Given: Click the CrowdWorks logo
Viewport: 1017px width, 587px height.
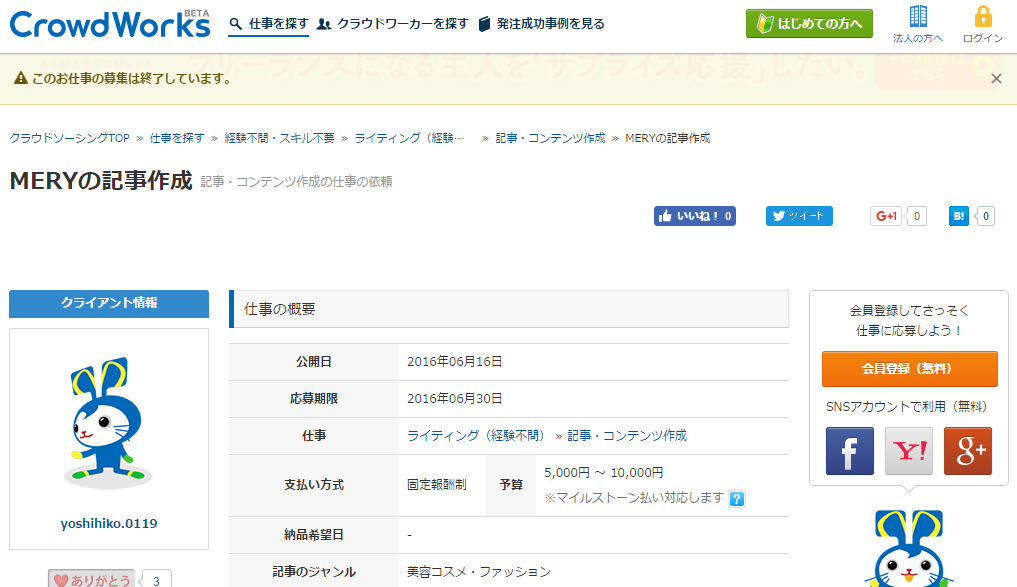Looking at the screenshot, I should click(x=110, y=24).
